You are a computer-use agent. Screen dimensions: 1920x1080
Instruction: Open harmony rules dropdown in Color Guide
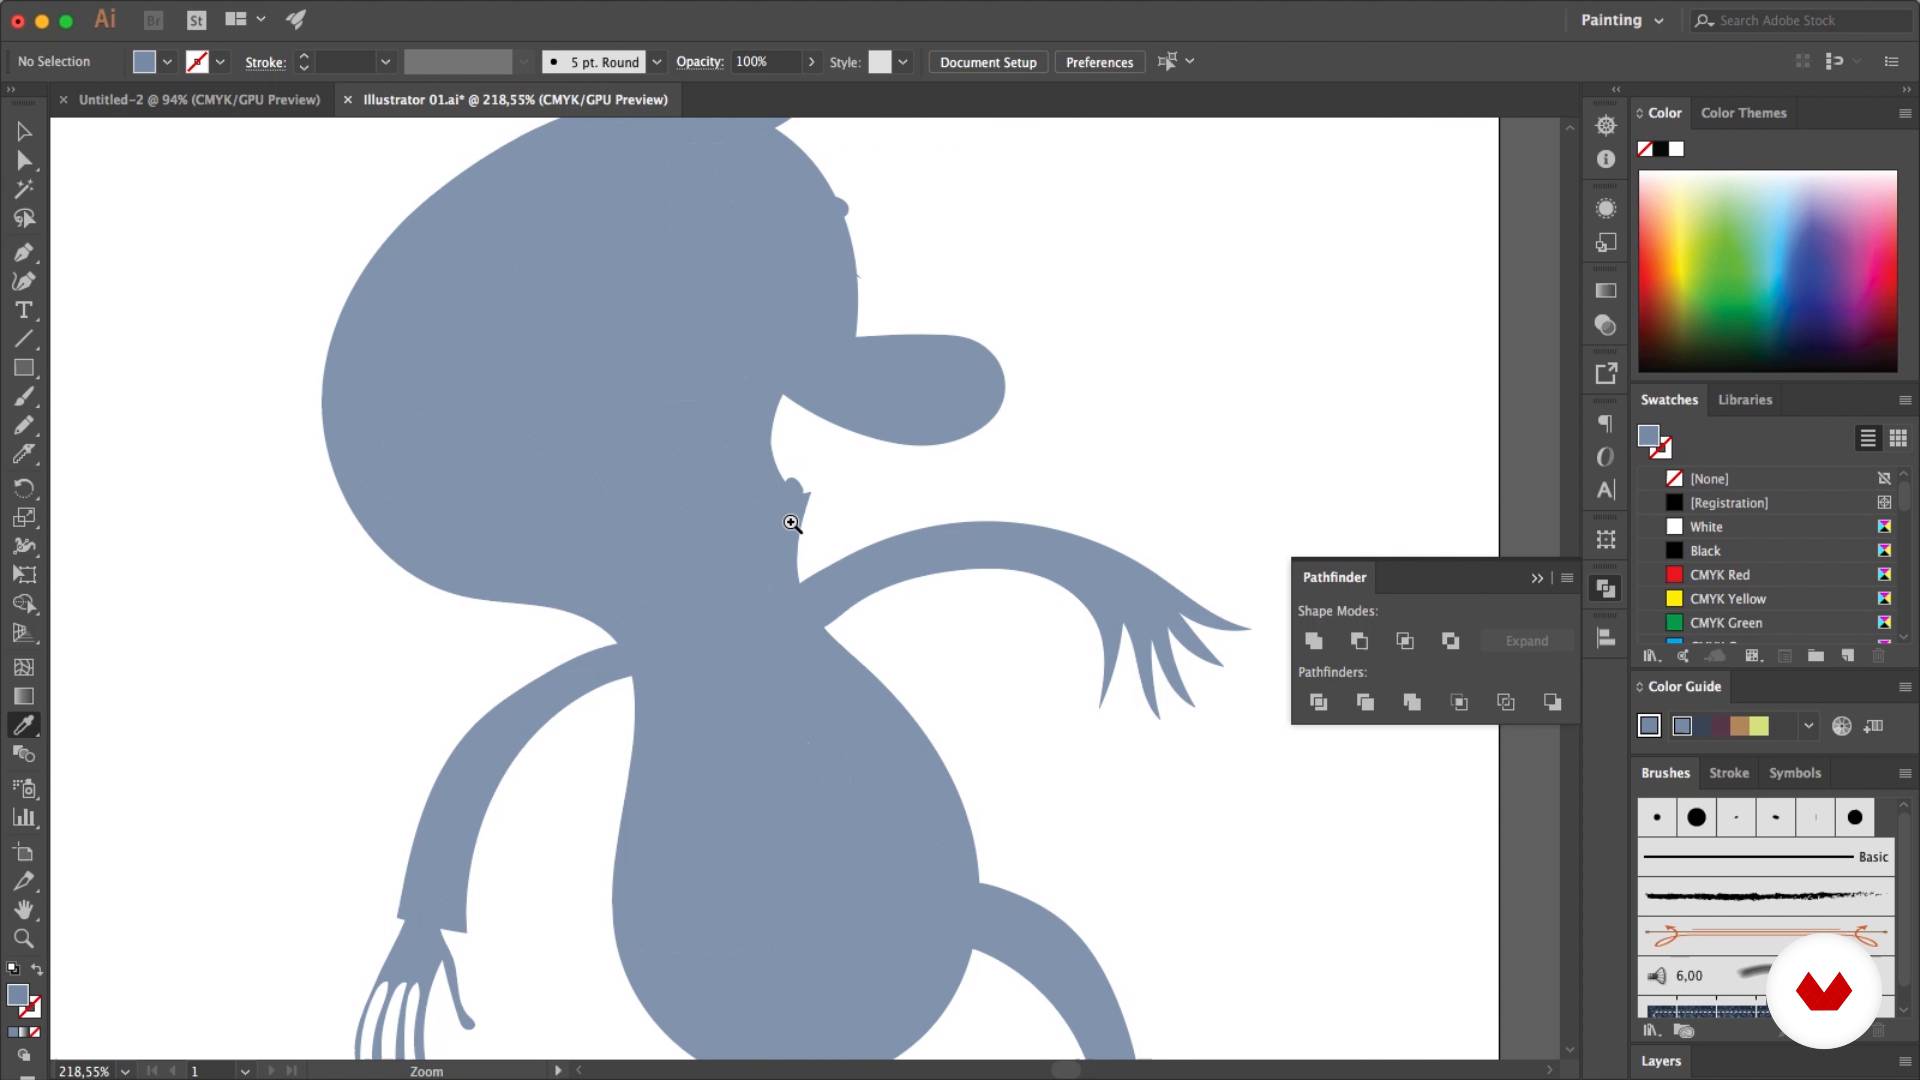1808,726
